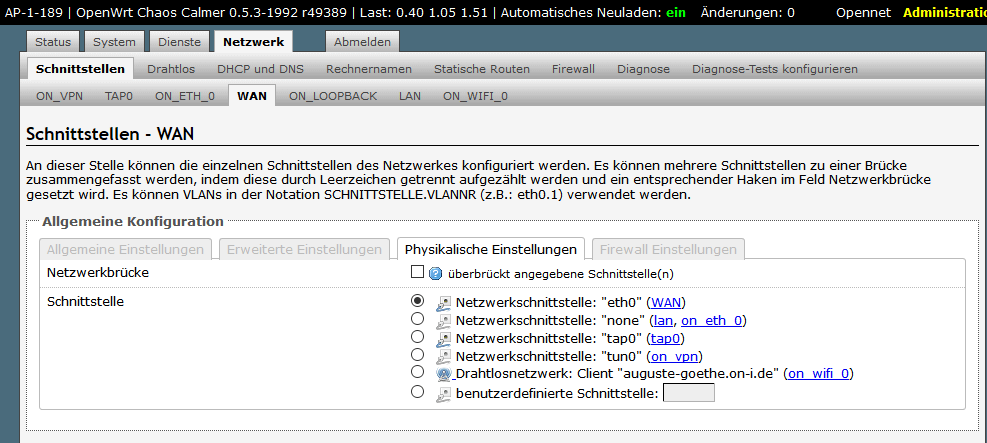
Task: Click the eth0 network interface icon
Action: (x=444, y=302)
